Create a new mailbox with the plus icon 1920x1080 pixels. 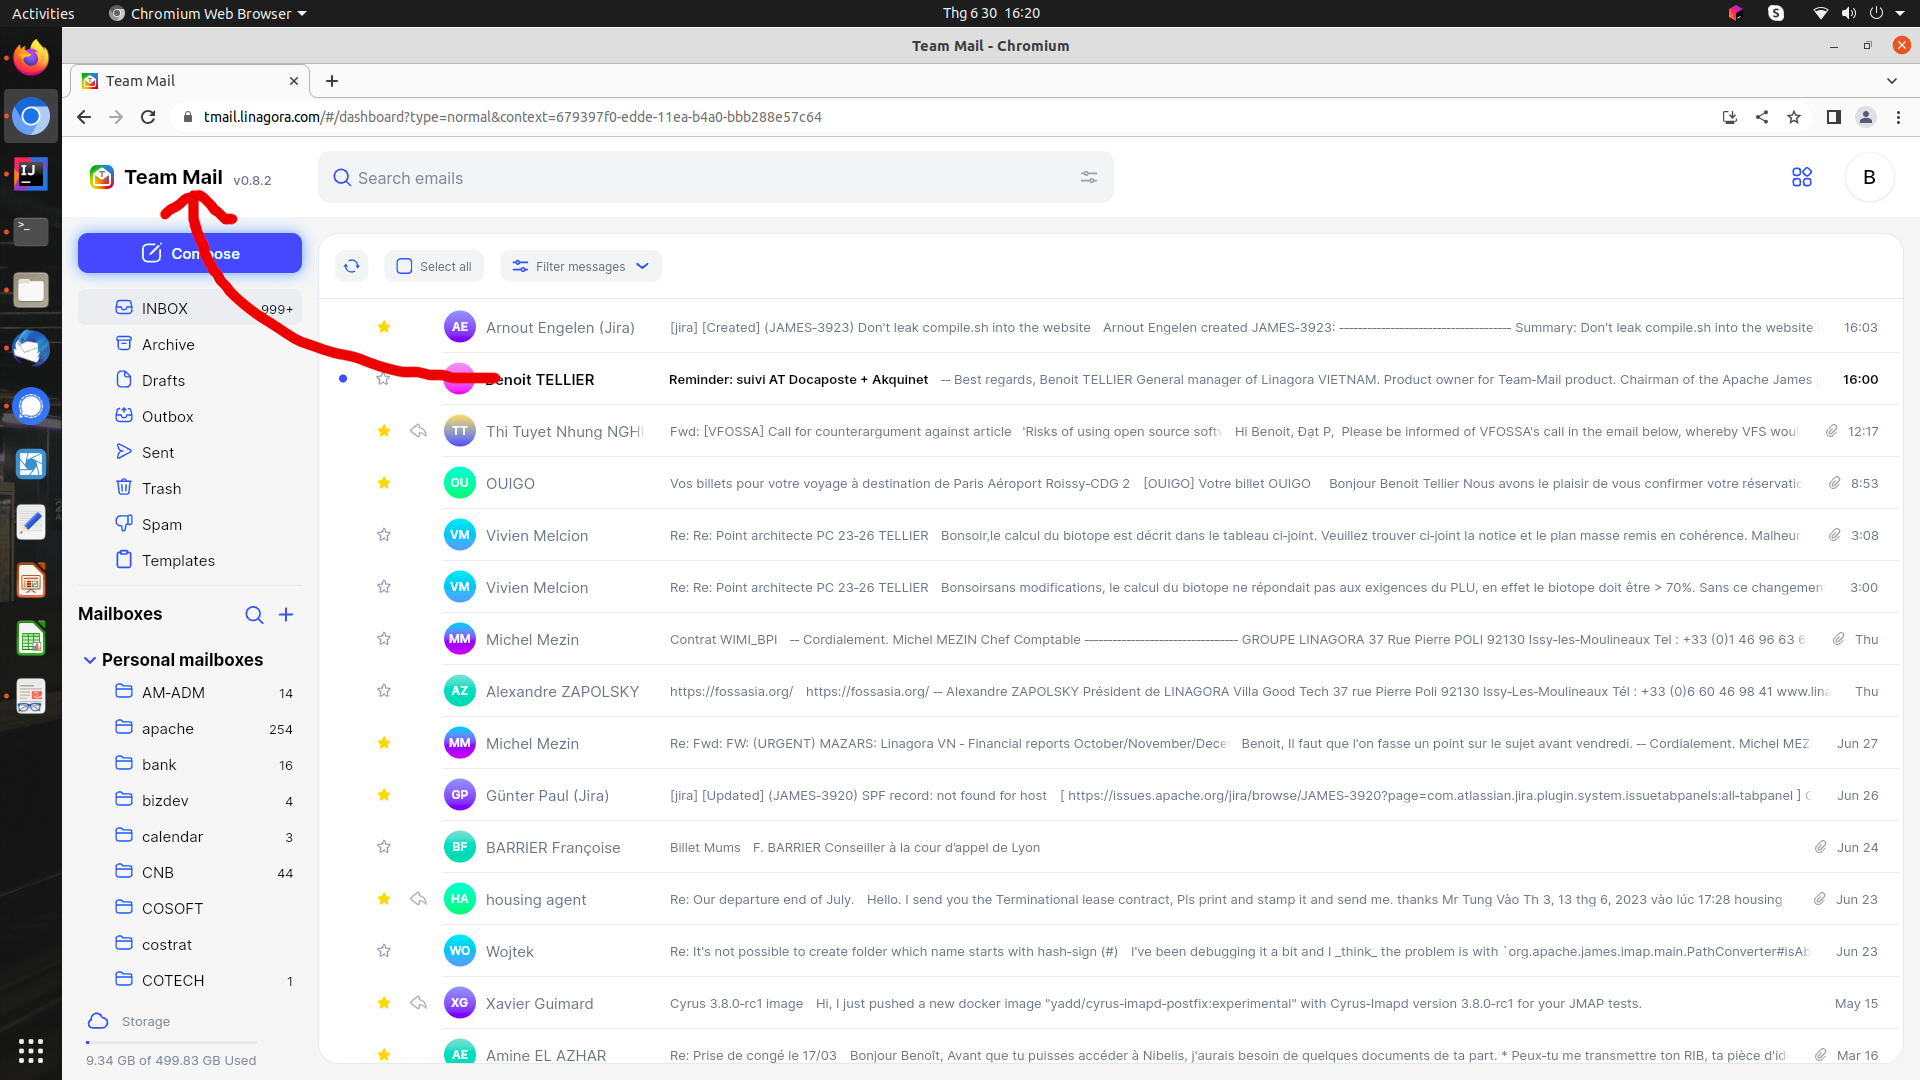pyautogui.click(x=286, y=614)
